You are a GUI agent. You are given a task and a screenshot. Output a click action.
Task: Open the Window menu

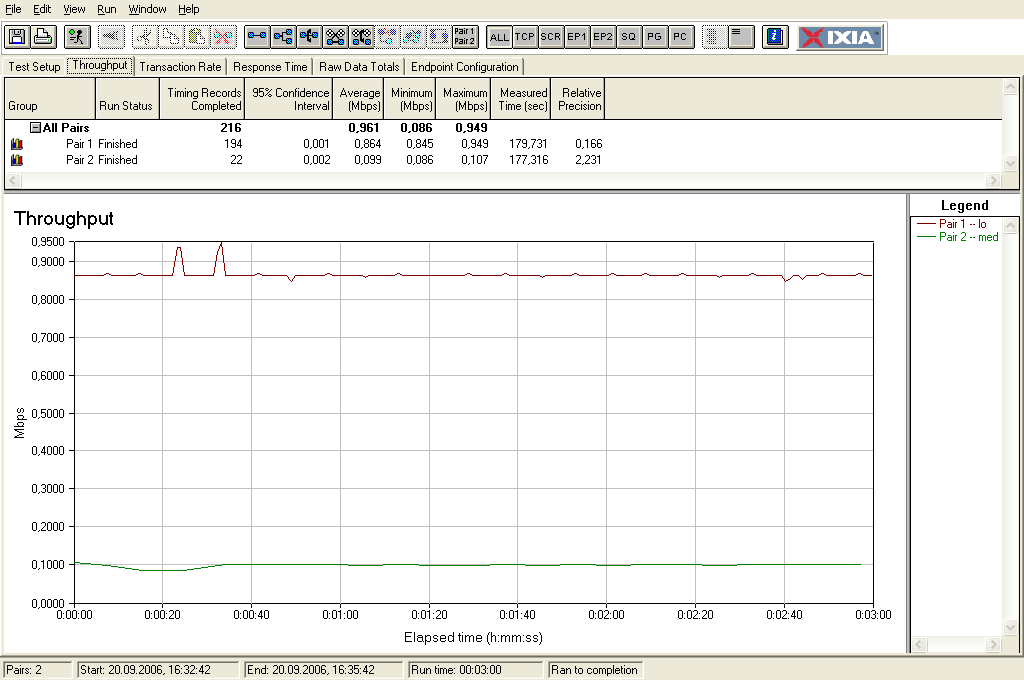(x=147, y=9)
